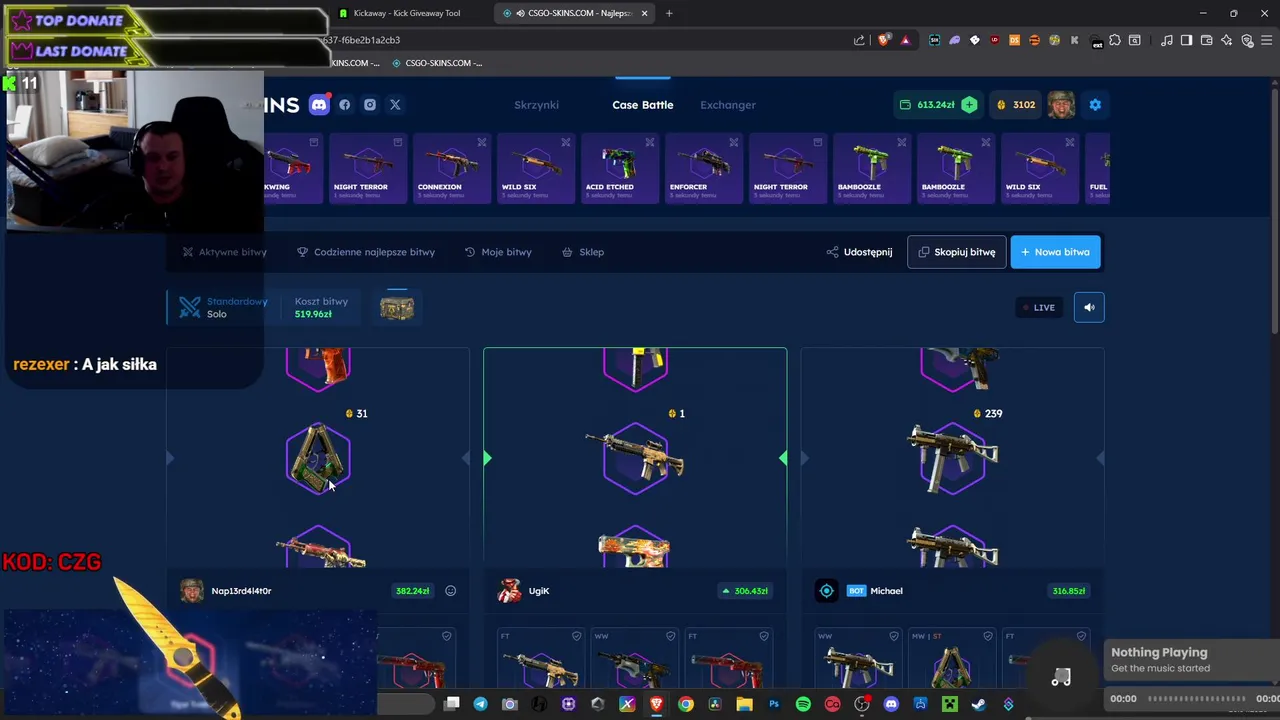Open Moje bitwy tab

coord(498,252)
